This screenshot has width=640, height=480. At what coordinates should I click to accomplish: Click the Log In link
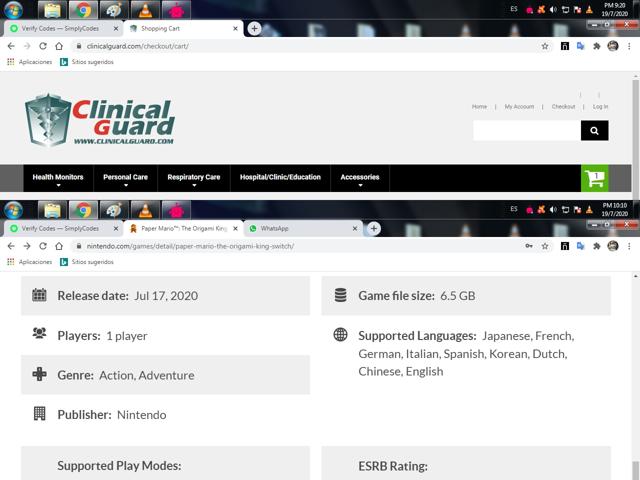600,107
